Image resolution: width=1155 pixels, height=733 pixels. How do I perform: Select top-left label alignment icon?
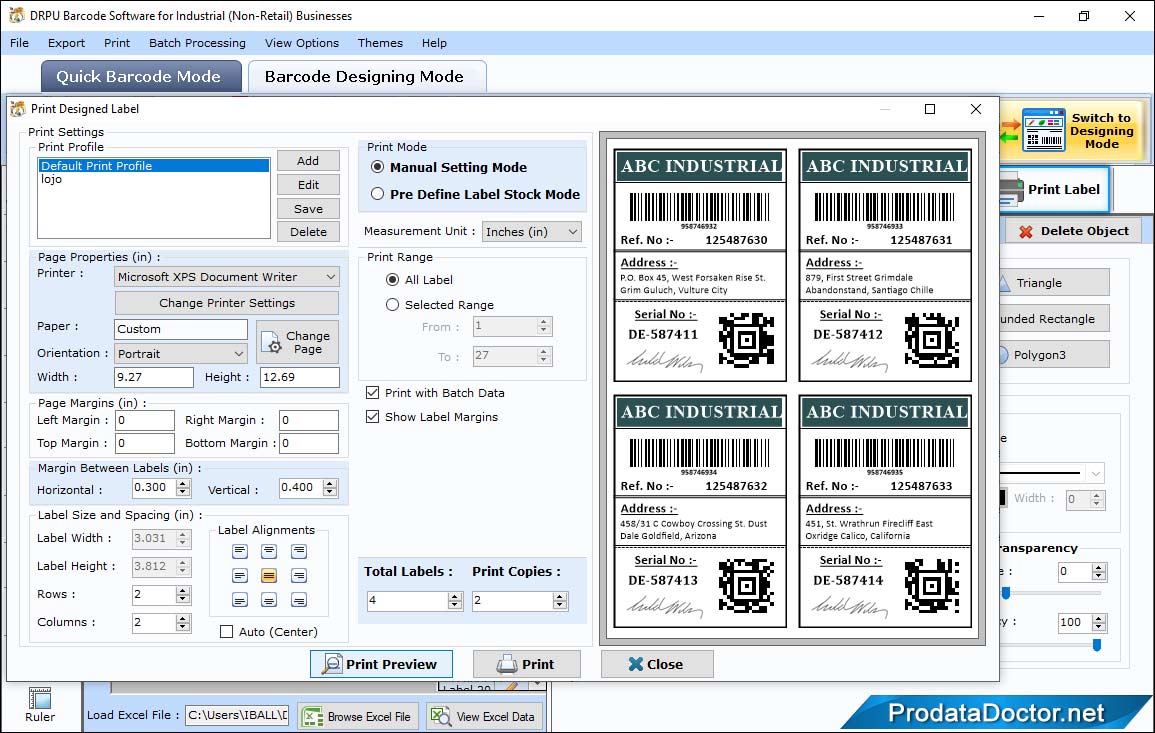tap(240, 551)
